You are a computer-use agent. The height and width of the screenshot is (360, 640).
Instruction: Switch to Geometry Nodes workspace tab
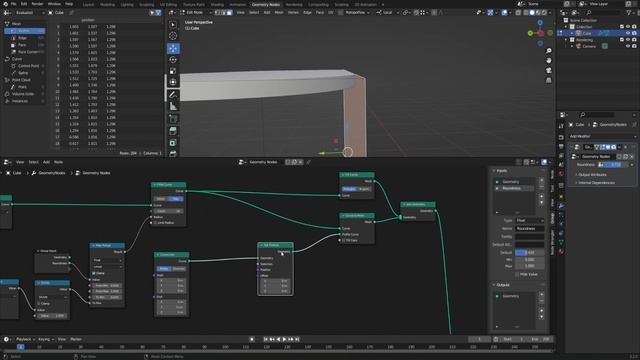(x=266, y=4)
